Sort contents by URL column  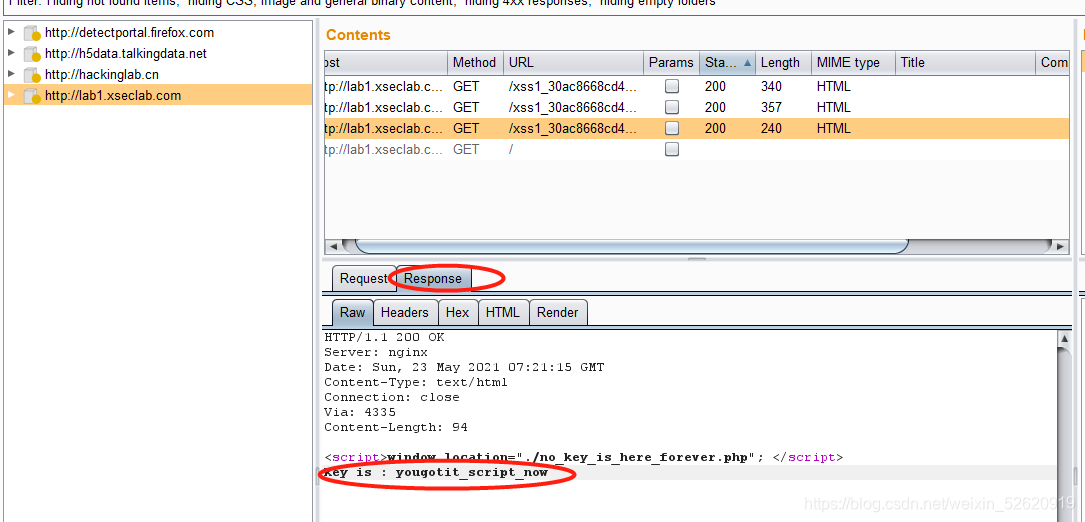pos(574,62)
